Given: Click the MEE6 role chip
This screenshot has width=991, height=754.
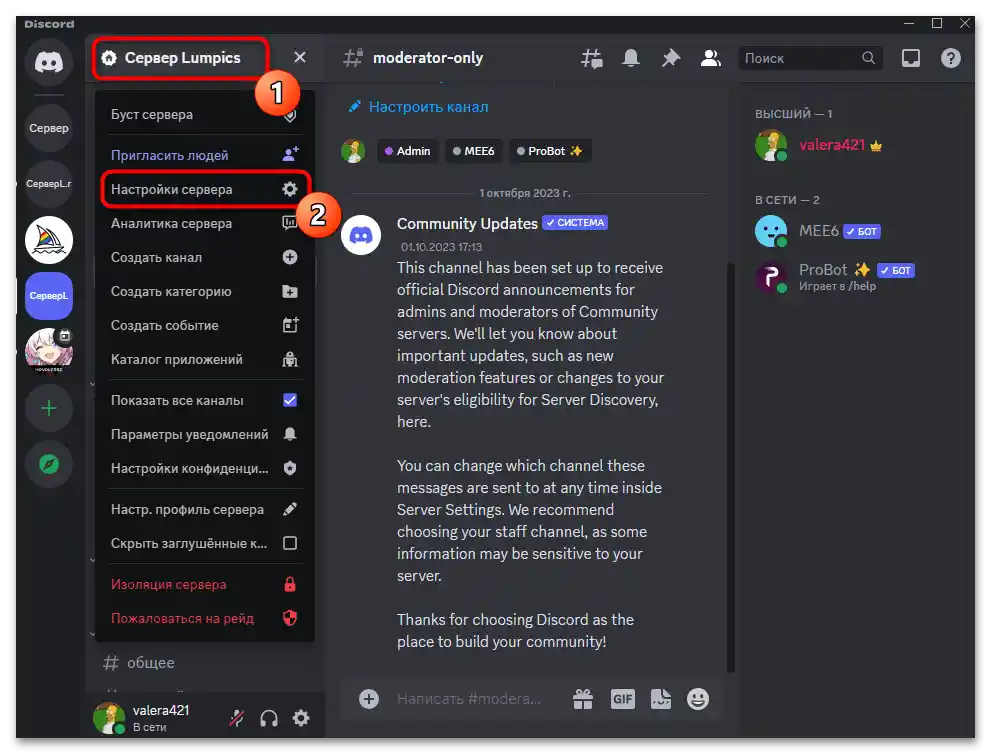Looking at the screenshot, I should pos(474,151).
